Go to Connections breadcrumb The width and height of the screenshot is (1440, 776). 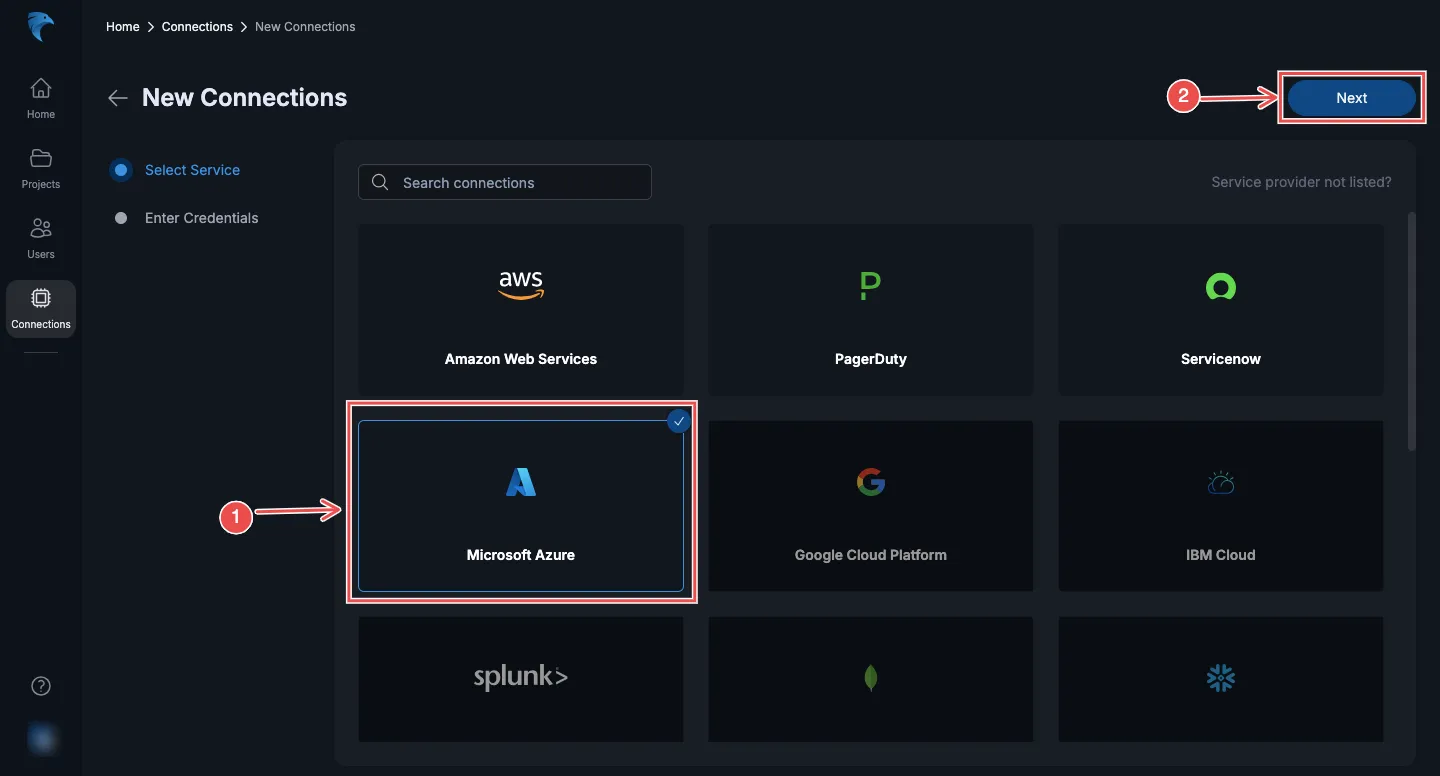[197, 27]
